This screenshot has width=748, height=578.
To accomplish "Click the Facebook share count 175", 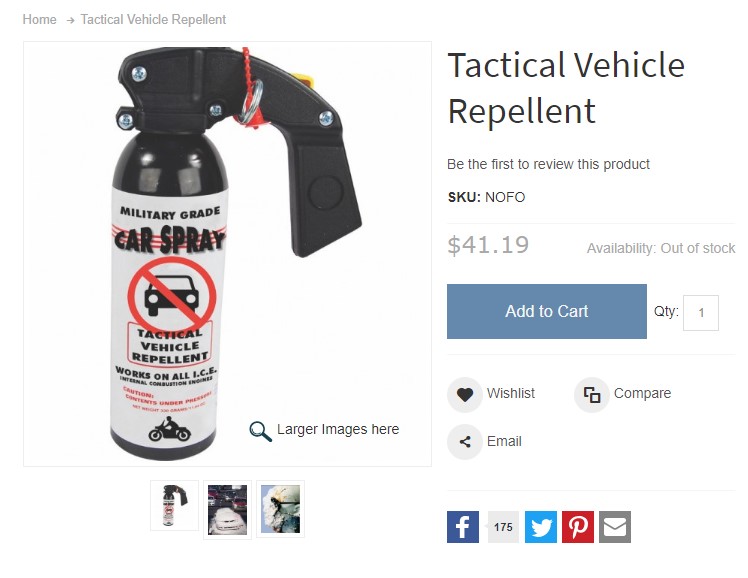I will tap(503, 527).
